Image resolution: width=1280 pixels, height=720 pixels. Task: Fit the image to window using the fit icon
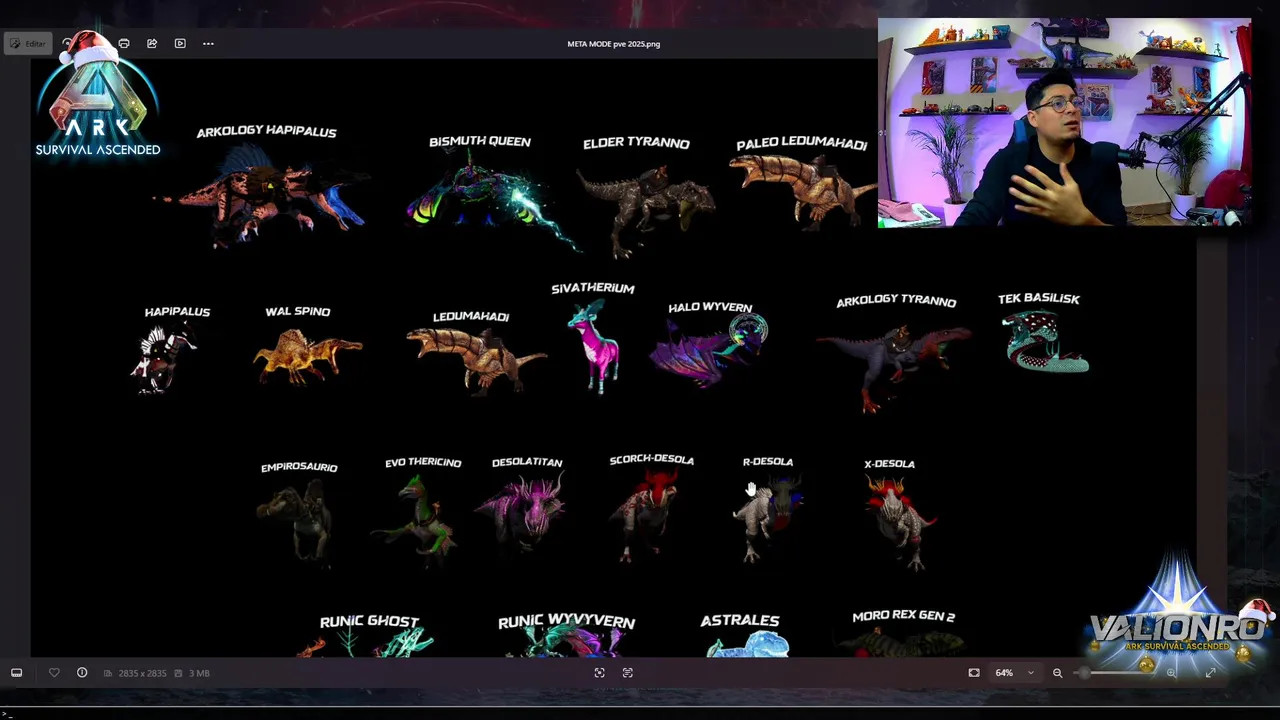(974, 673)
